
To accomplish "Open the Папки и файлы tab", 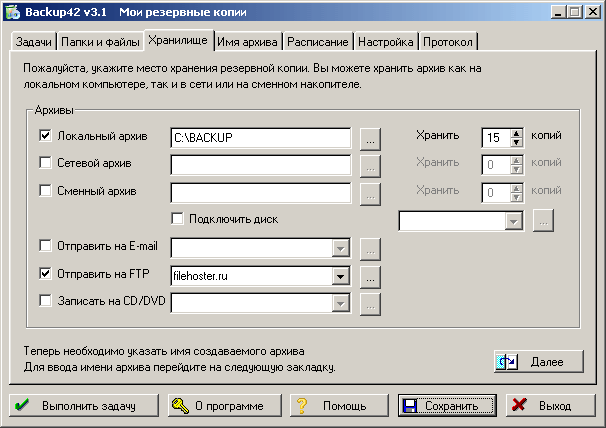I will [99, 43].
